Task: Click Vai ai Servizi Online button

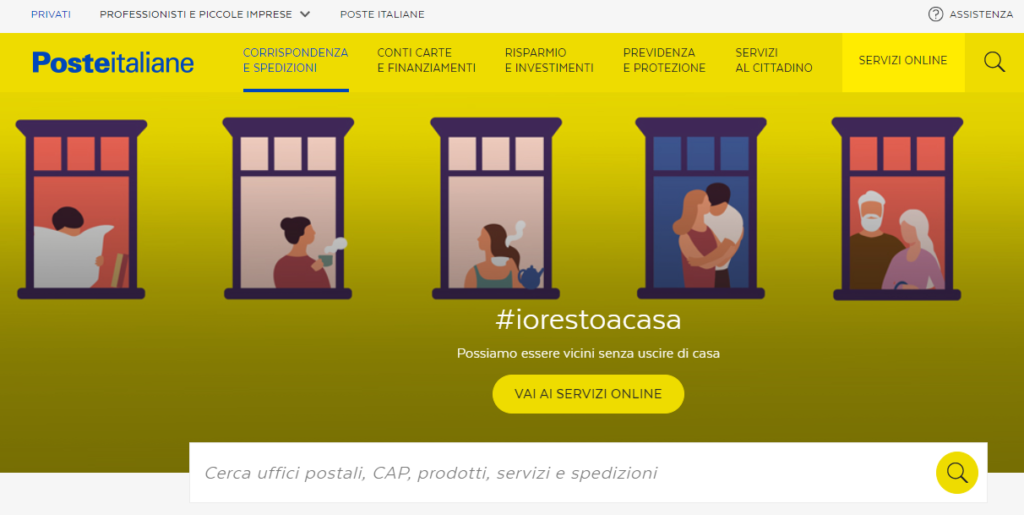Action: pos(588,394)
